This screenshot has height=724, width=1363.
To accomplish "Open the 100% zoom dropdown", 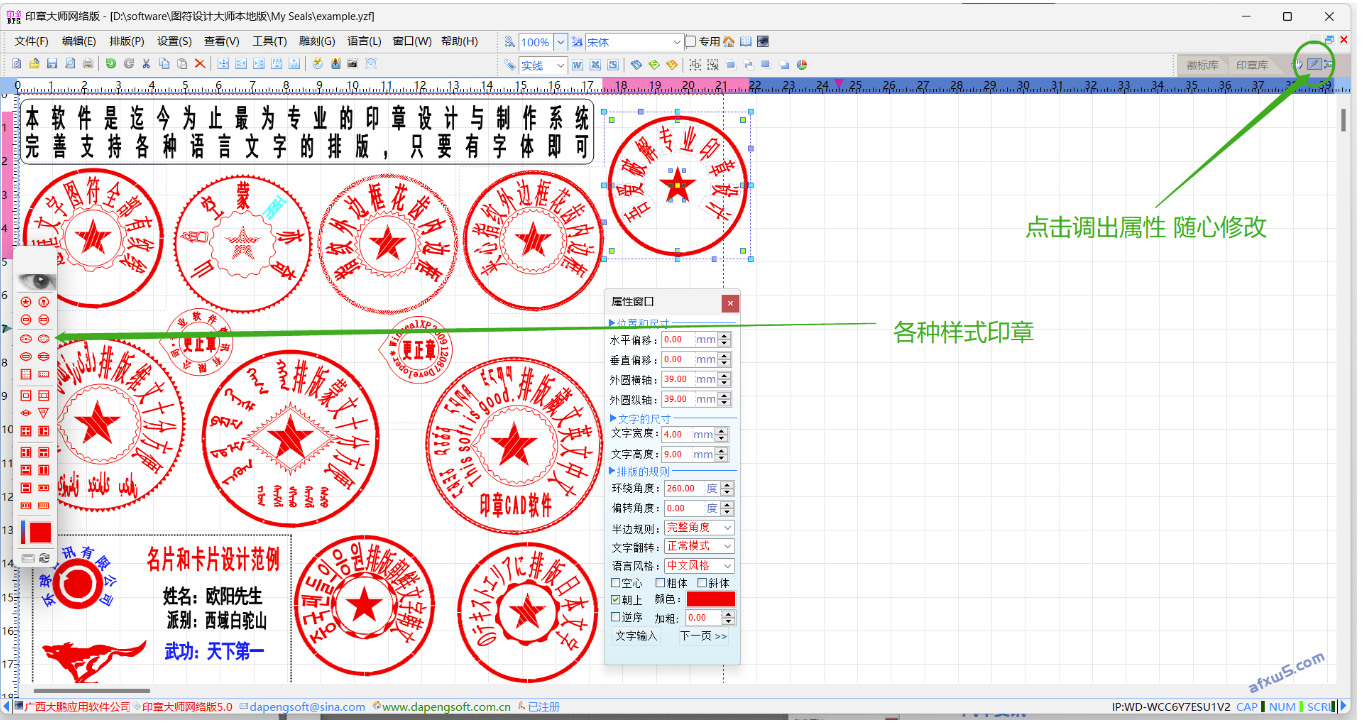I will coord(560,42).
